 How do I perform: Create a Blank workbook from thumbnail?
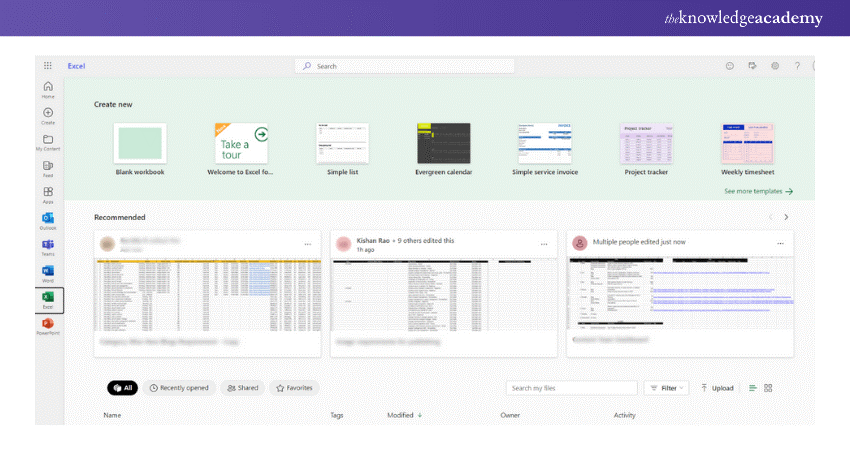(140, 144)
